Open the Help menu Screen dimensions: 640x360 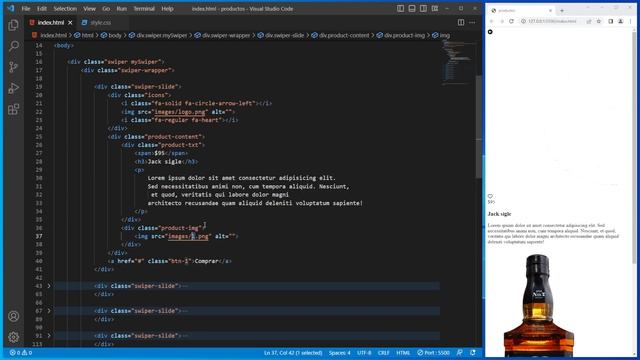167,9
